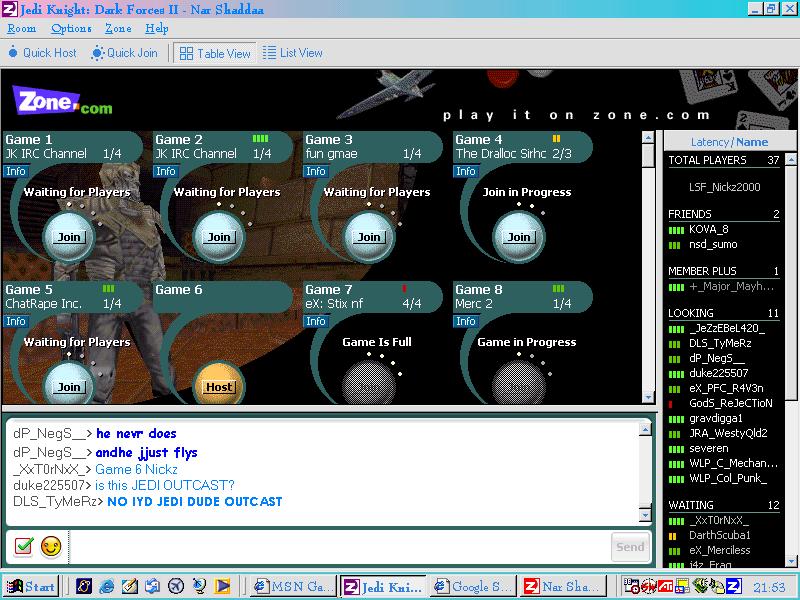Open Info for Game 3
Image resolution: width=800 pixels, height=600 pixels.
point(315,171)
